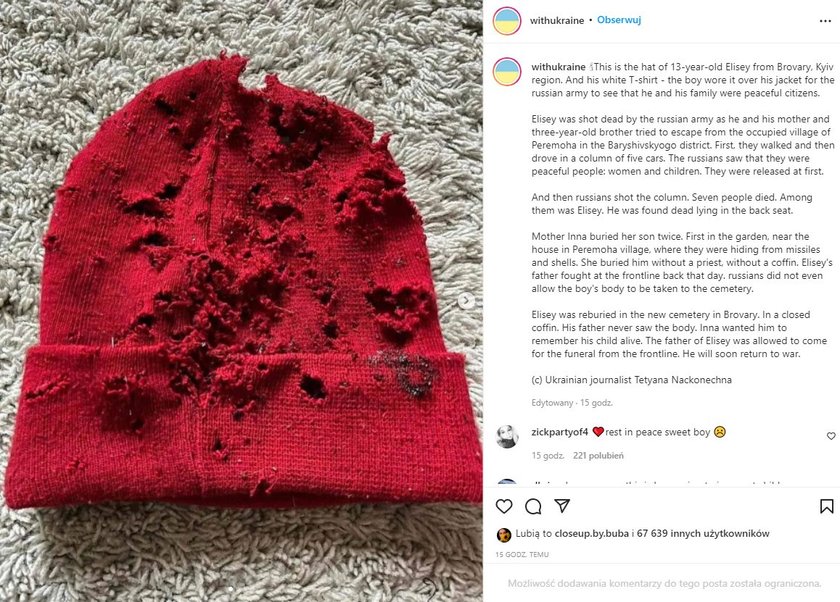This screenshot has height=602, width=840.
Task: Open the 15 GODZ. TEMU post timestamp
Action: tap(522, 554)
